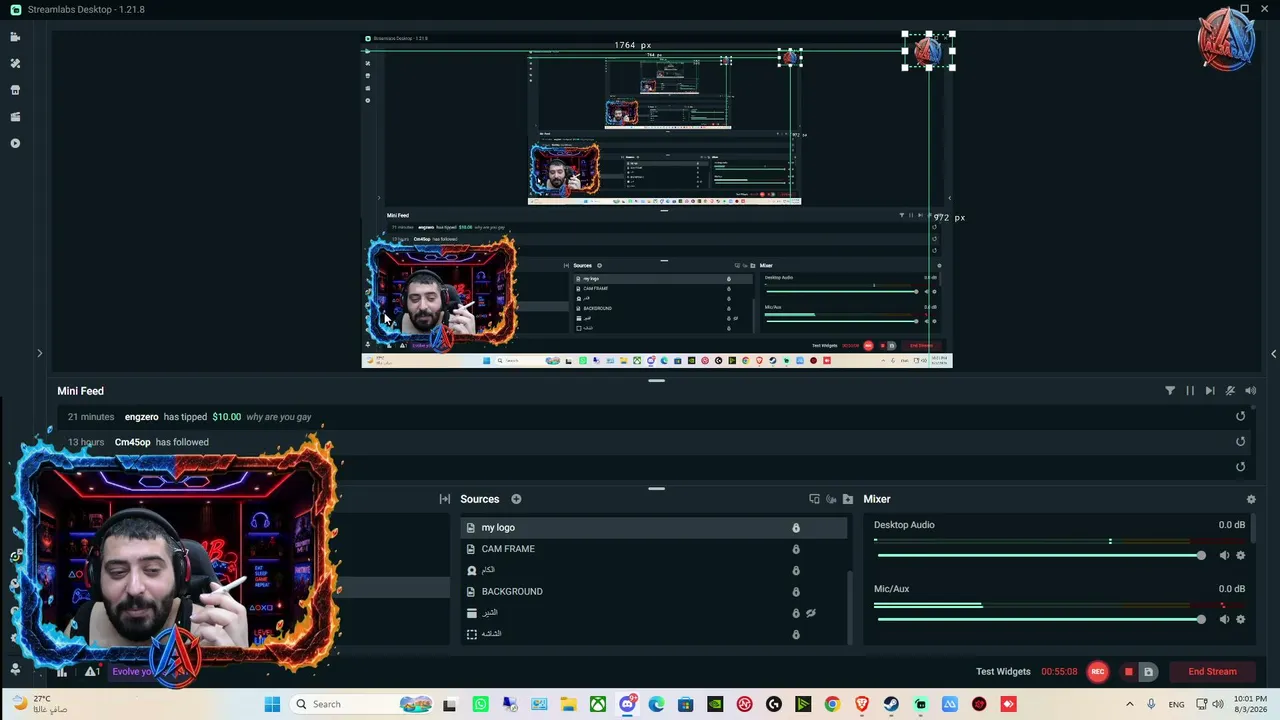Expand the right panel using the chevron
Screen dimensions: 1280x720
coord(1273,353)
